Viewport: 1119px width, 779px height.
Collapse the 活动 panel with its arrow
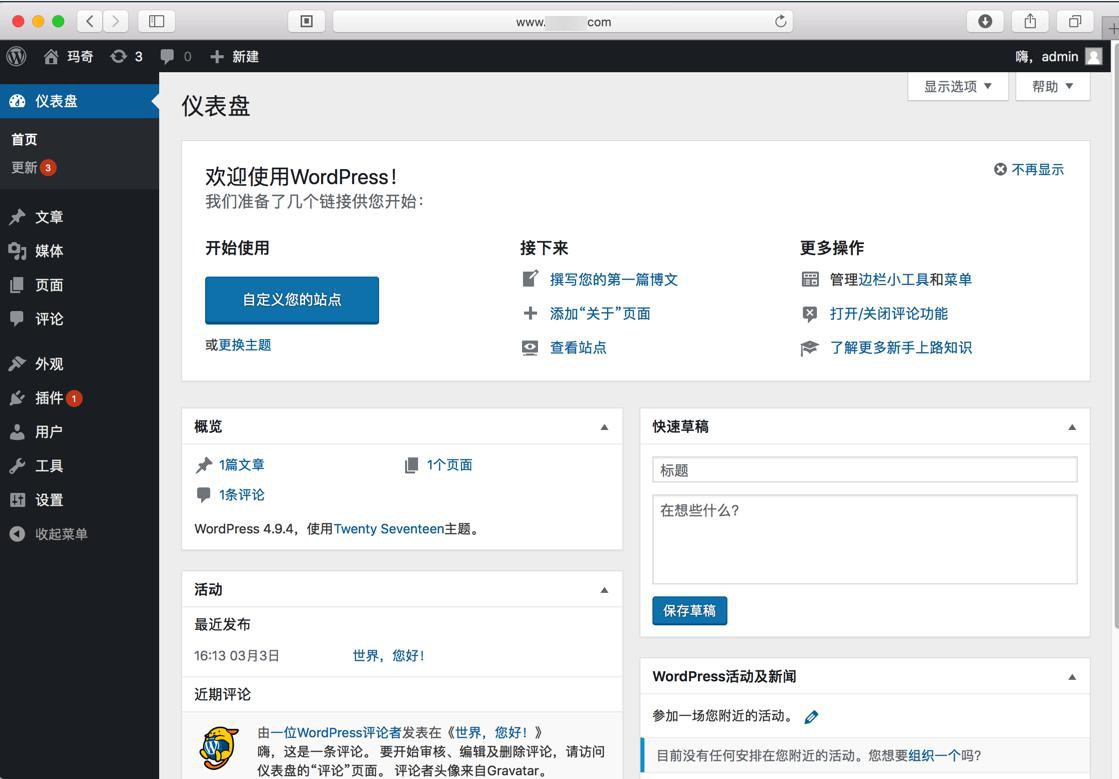pos(604,590)
